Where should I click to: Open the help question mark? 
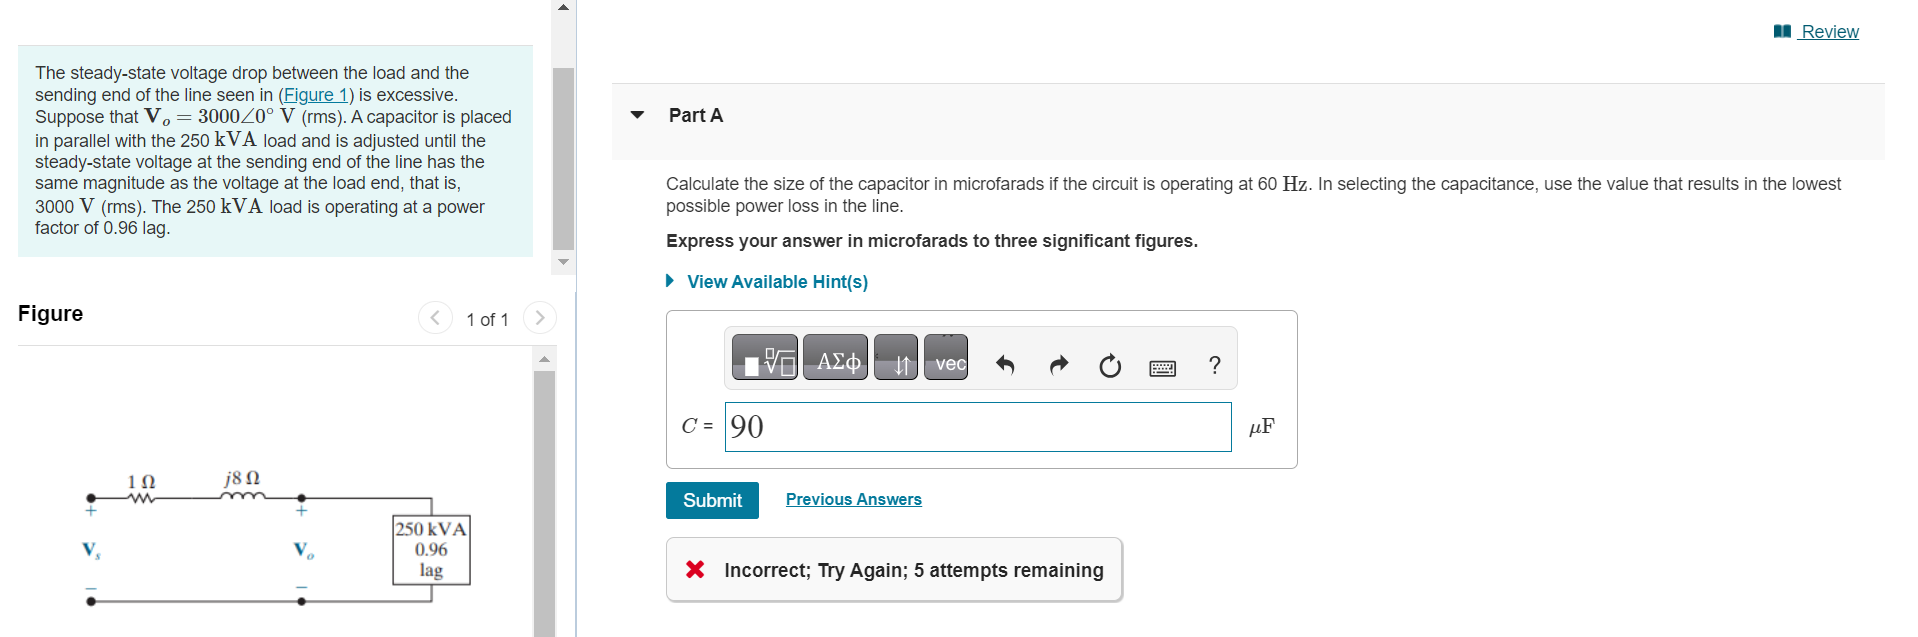1214,365
